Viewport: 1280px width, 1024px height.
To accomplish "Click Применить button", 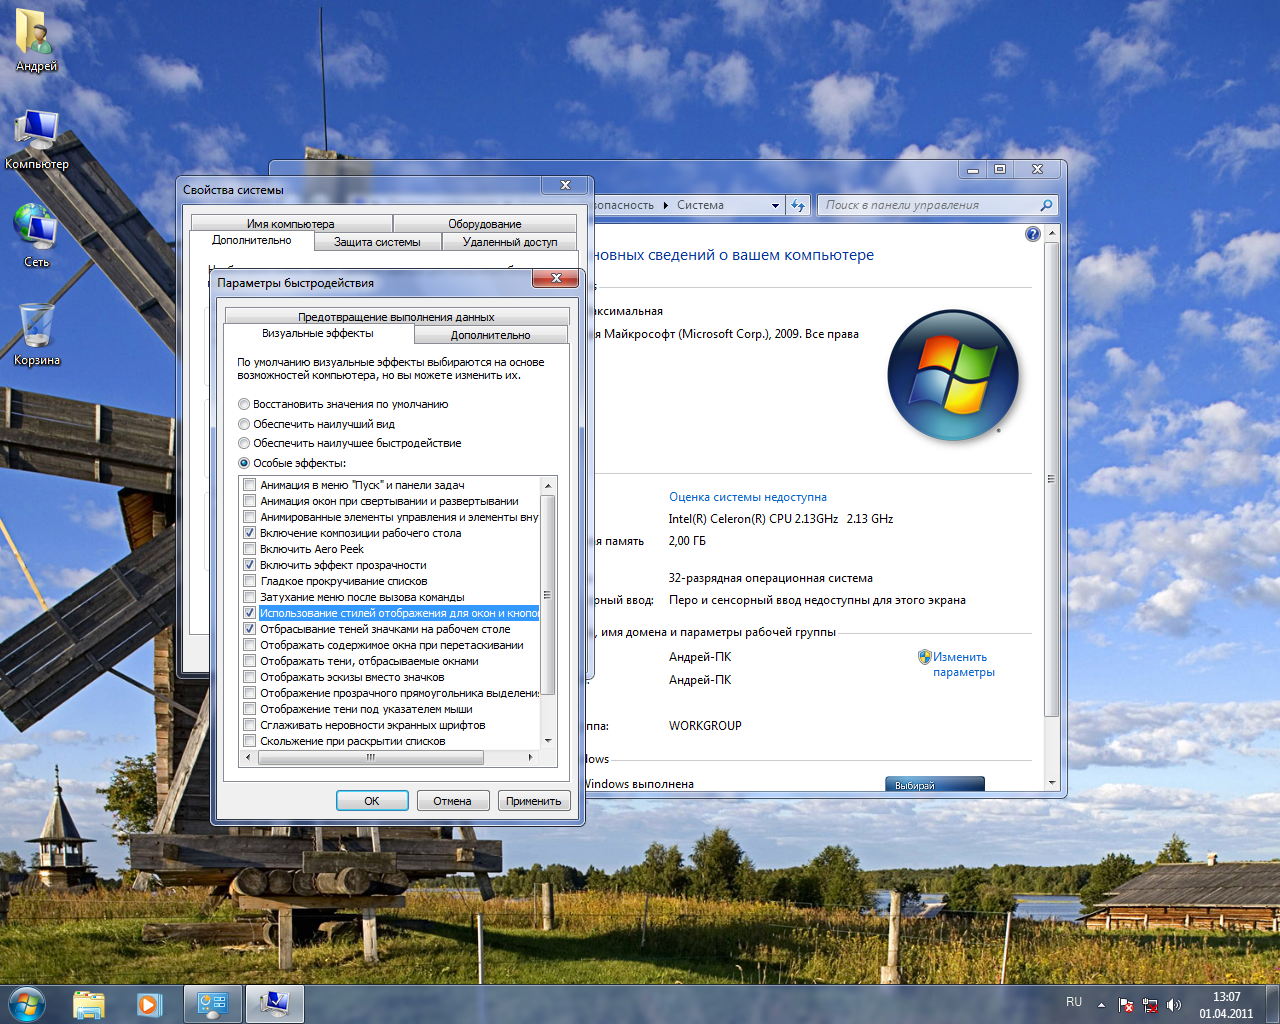I will (534, 801).
